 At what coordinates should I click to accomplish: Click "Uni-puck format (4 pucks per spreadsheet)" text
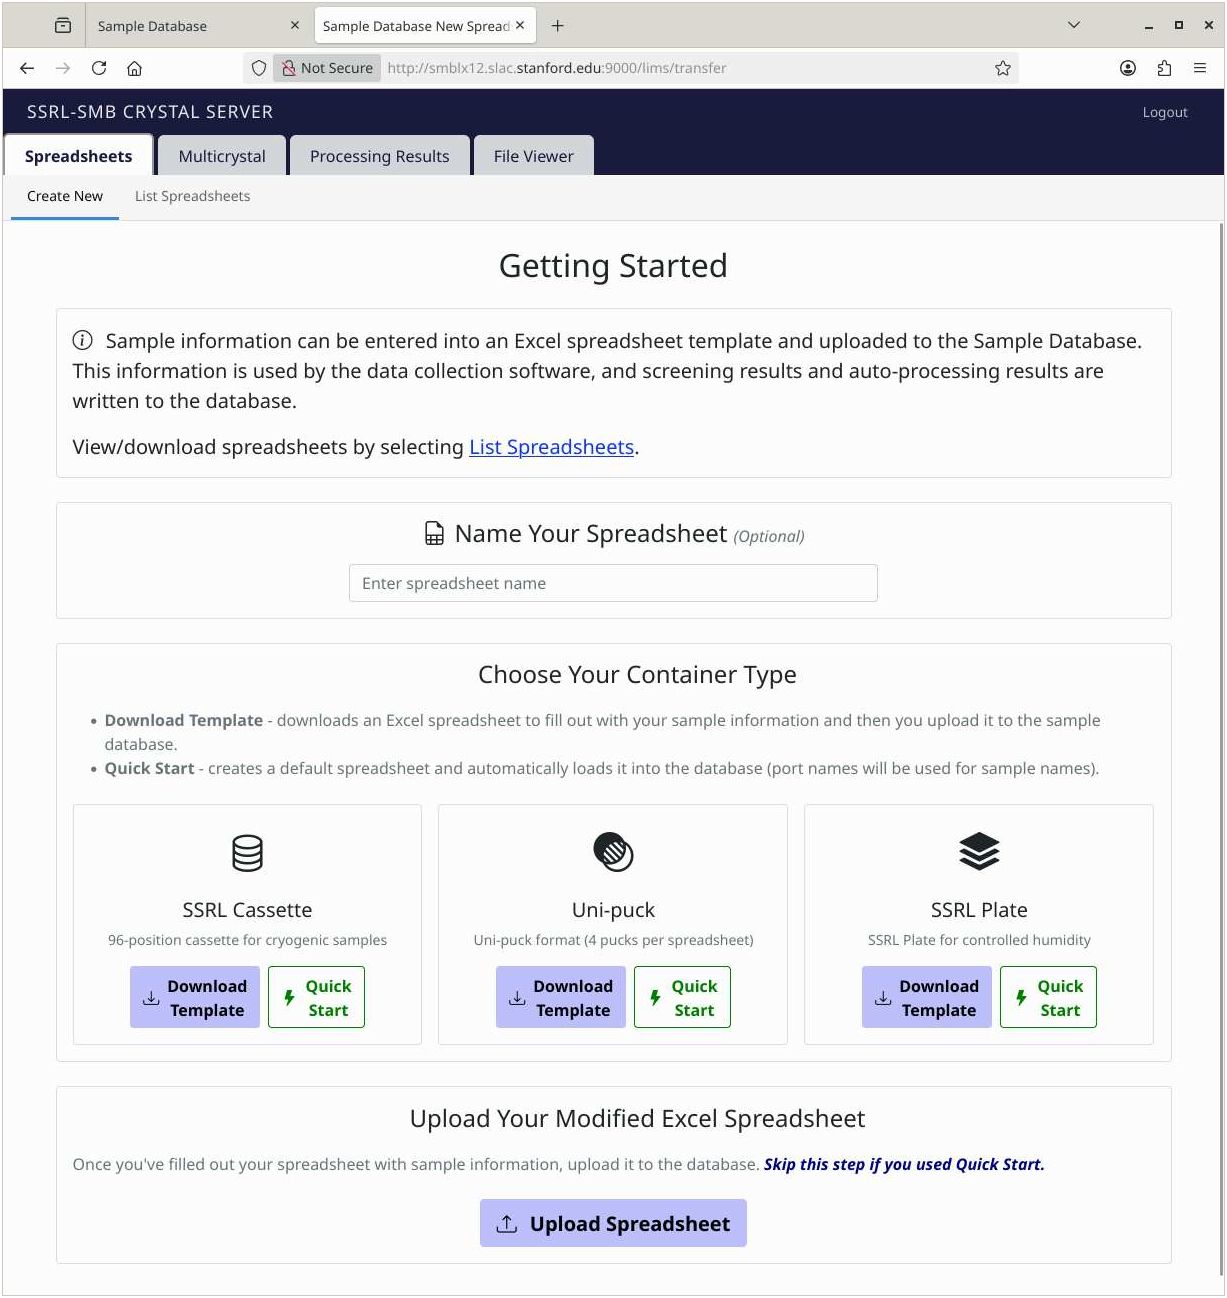(613, 940)
